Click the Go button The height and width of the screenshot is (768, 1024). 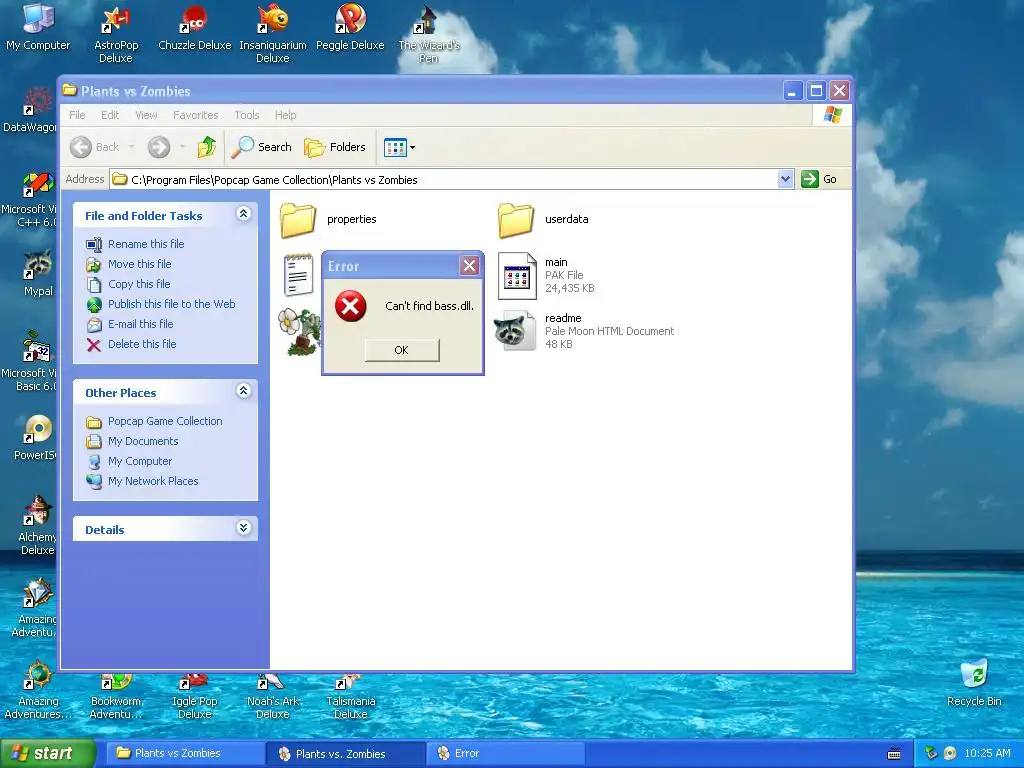point(819,179)
